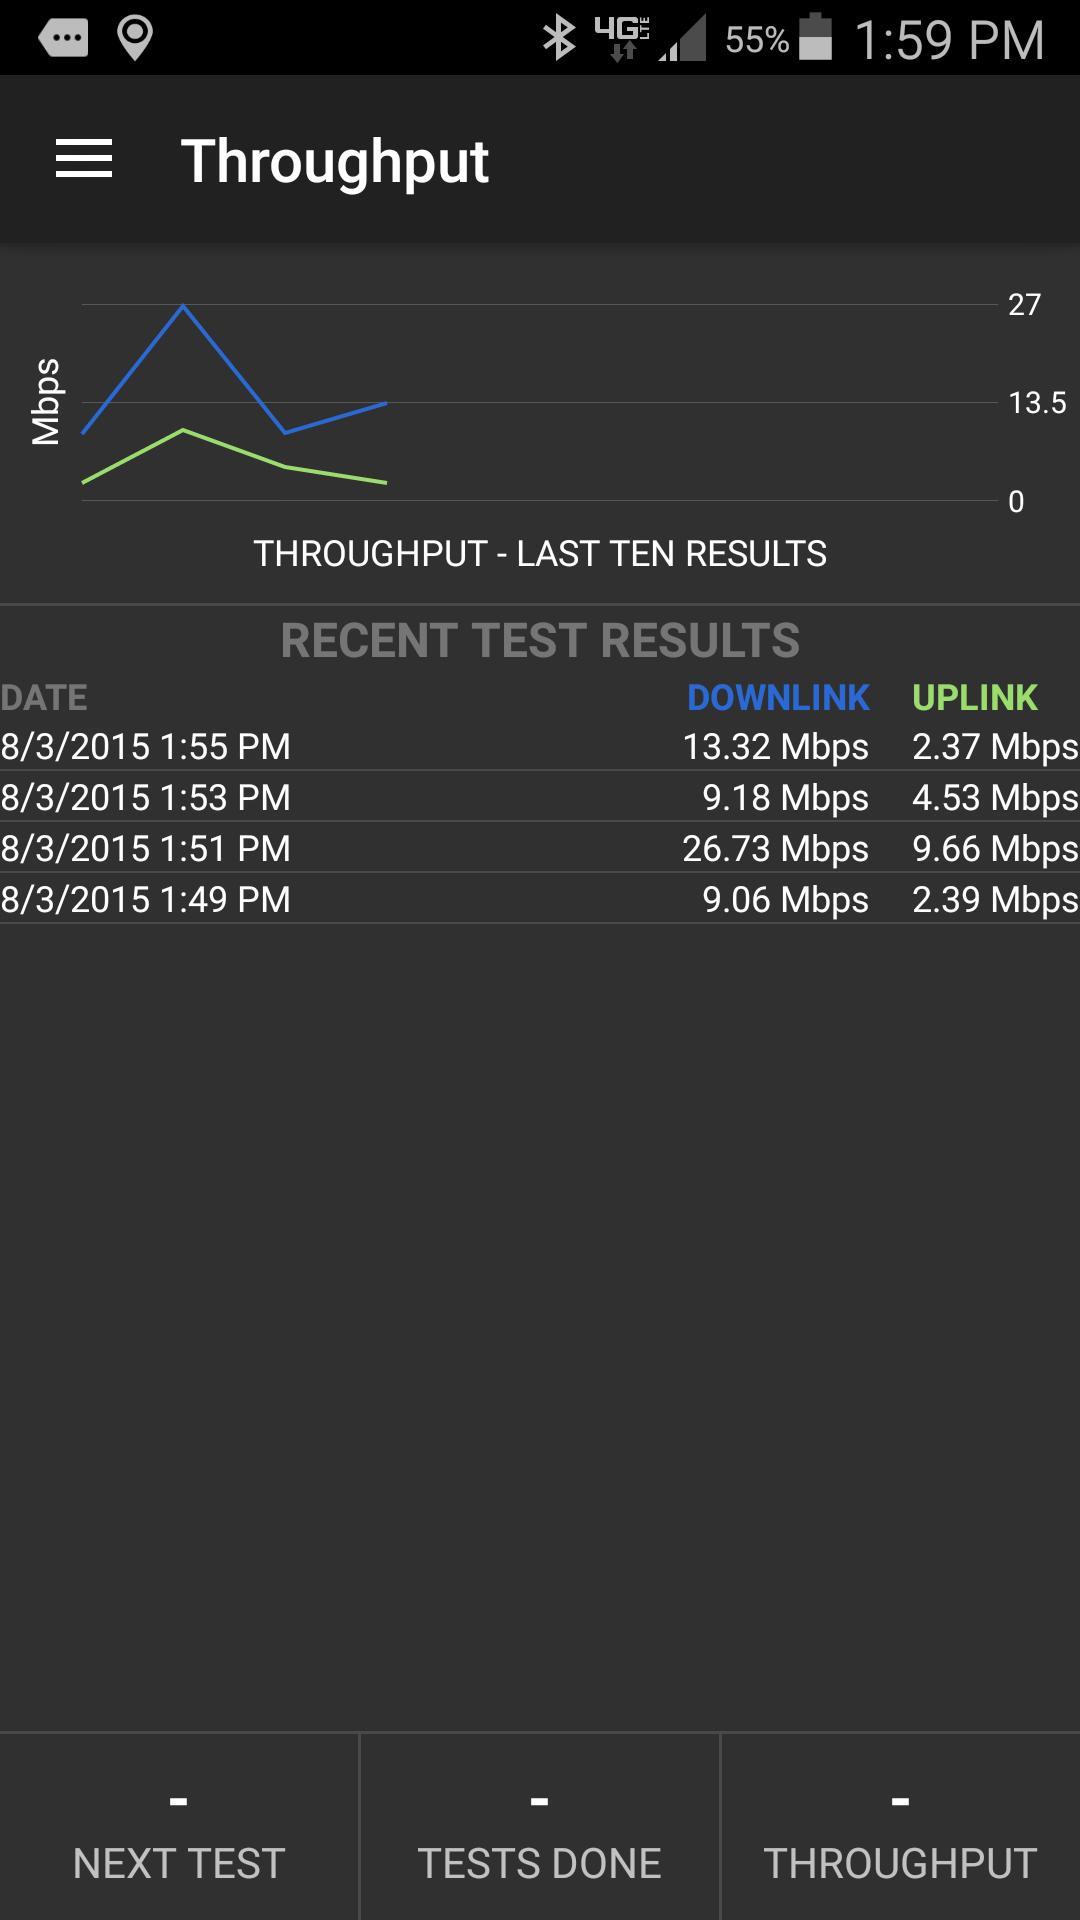Tap the blue downlink line peak
The width and height of the screenshot is (1080, 1920).
(x=183, y=306)
